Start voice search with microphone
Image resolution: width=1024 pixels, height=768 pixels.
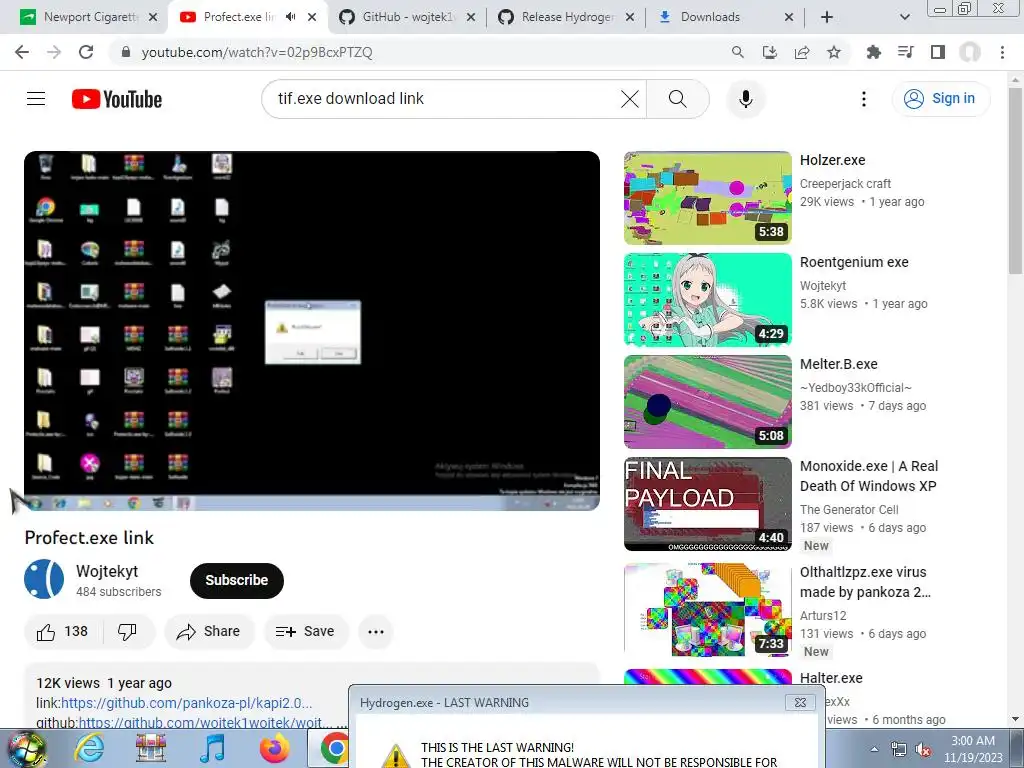click(x=745, y=99)
